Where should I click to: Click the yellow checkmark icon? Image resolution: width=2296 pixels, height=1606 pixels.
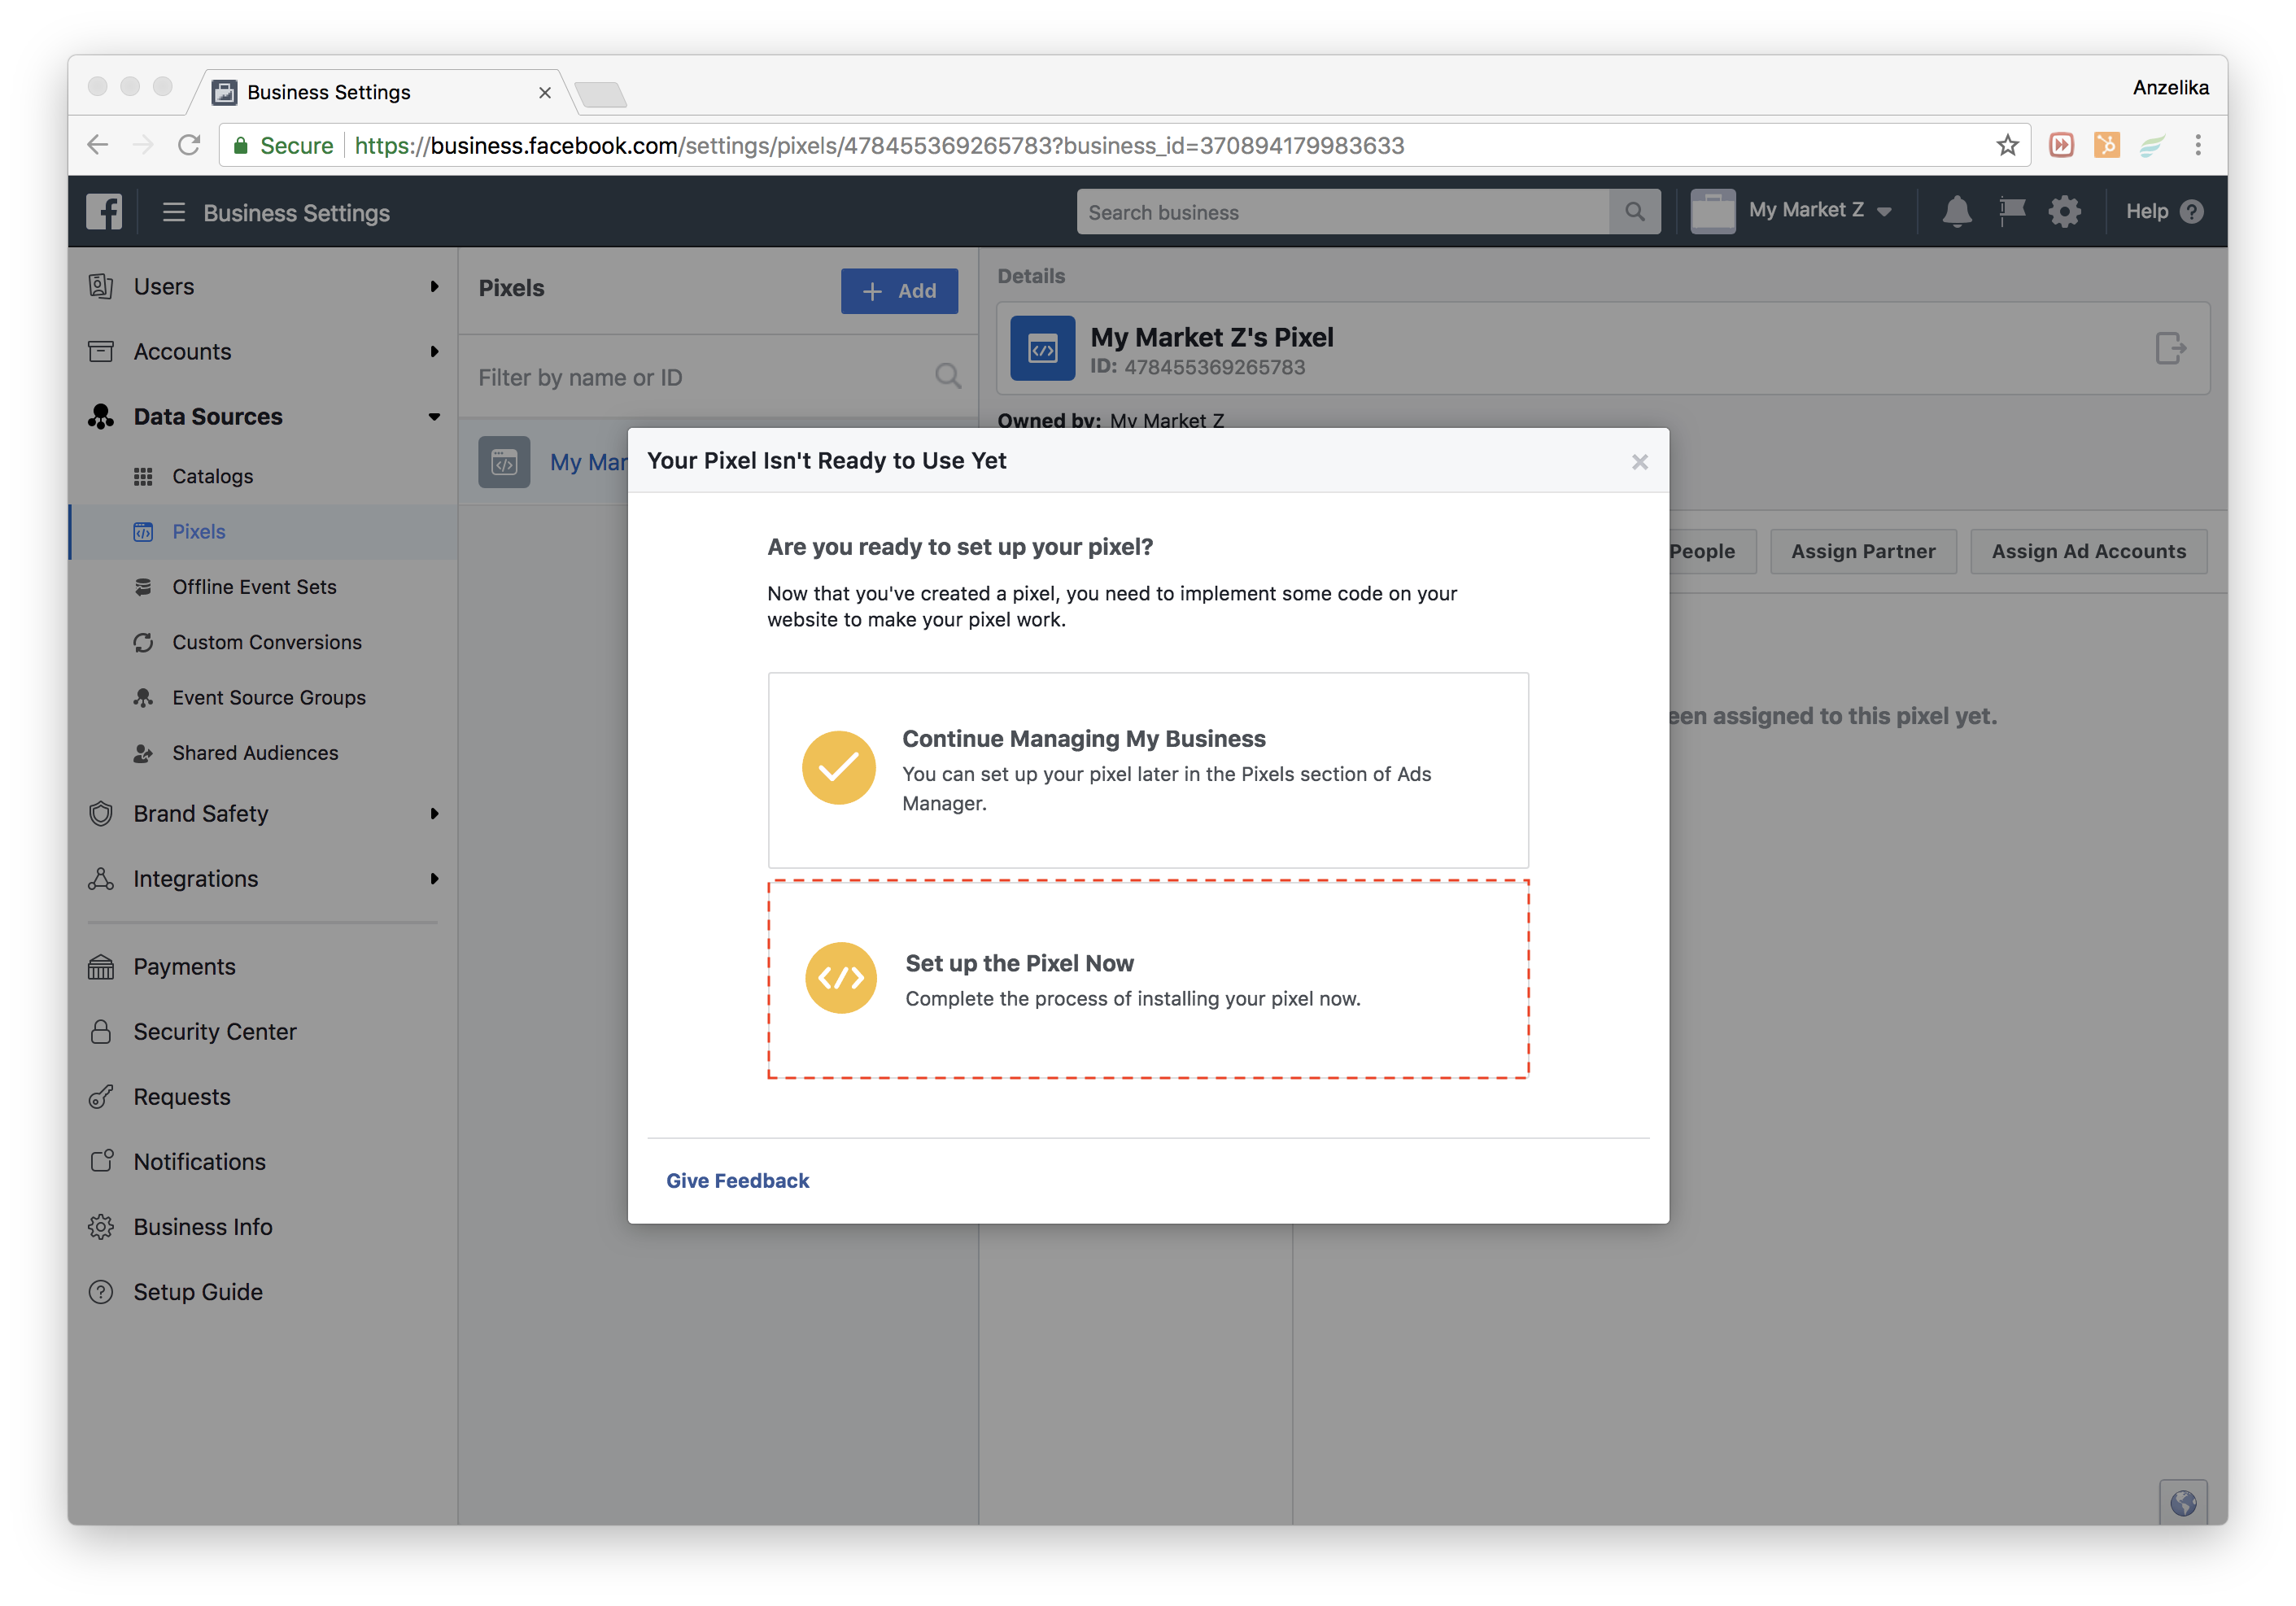(838, 768)
